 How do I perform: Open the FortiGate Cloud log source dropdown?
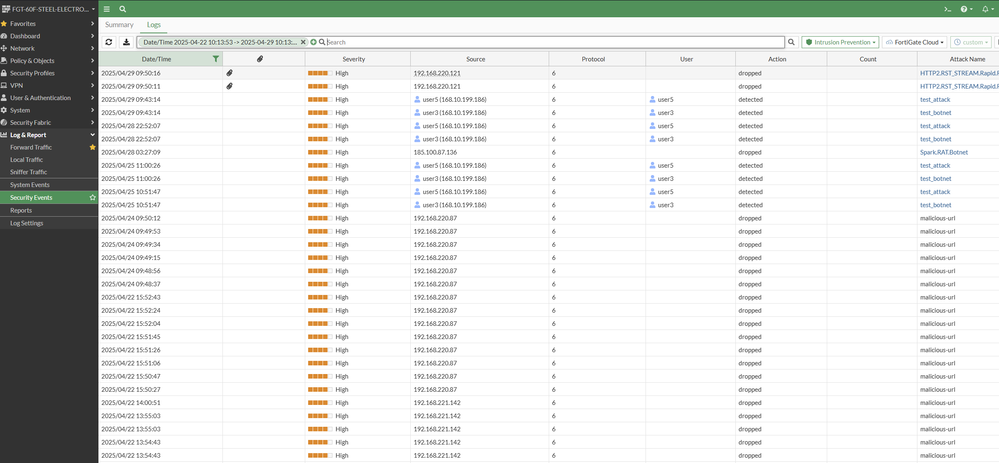tap(913, 42)
